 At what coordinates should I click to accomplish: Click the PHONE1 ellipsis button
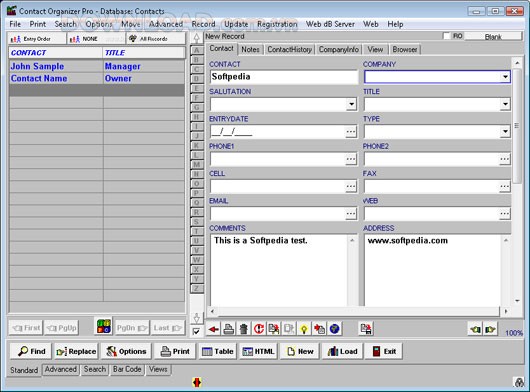(x=351, y=159)
